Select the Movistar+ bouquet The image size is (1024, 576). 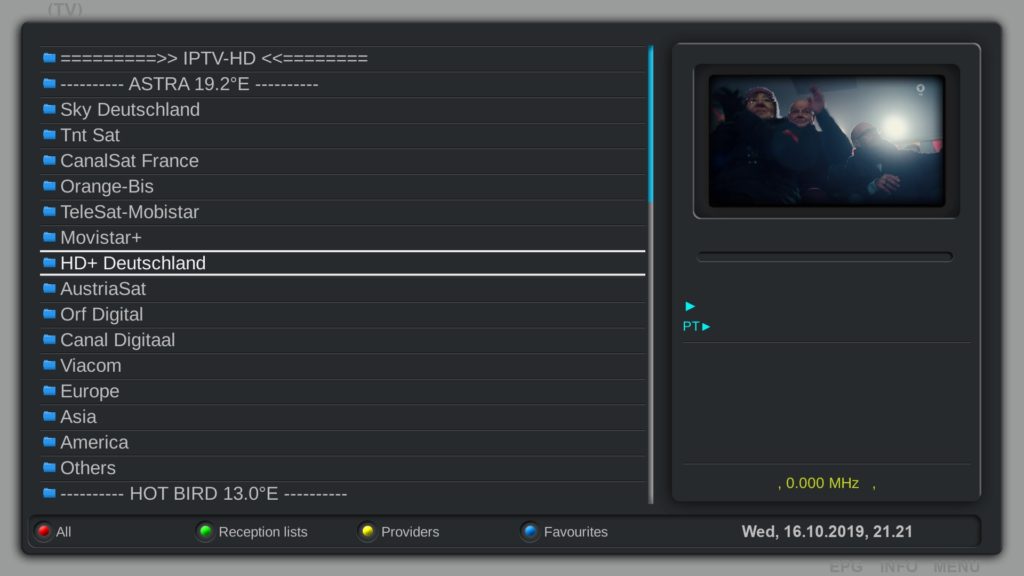point(343,237)
